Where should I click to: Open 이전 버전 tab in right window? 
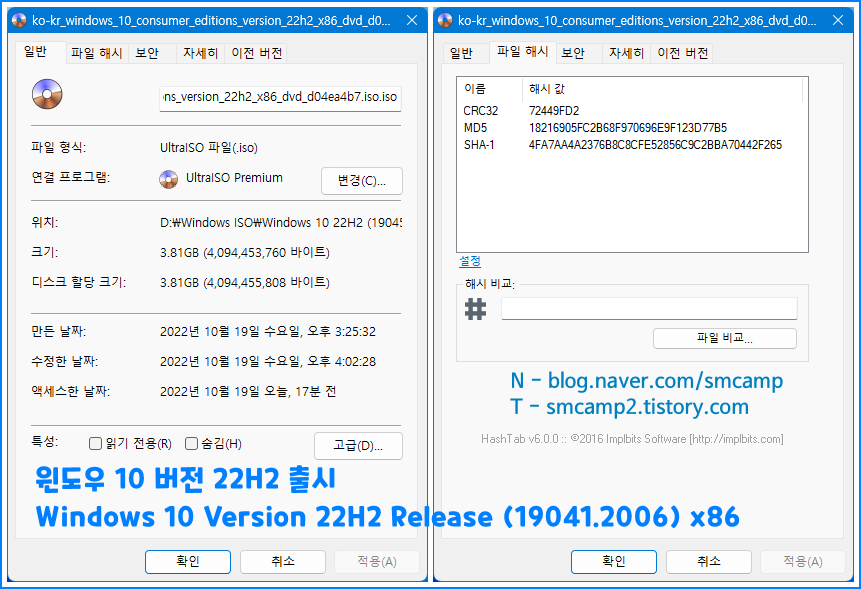(x=683, y=53)
